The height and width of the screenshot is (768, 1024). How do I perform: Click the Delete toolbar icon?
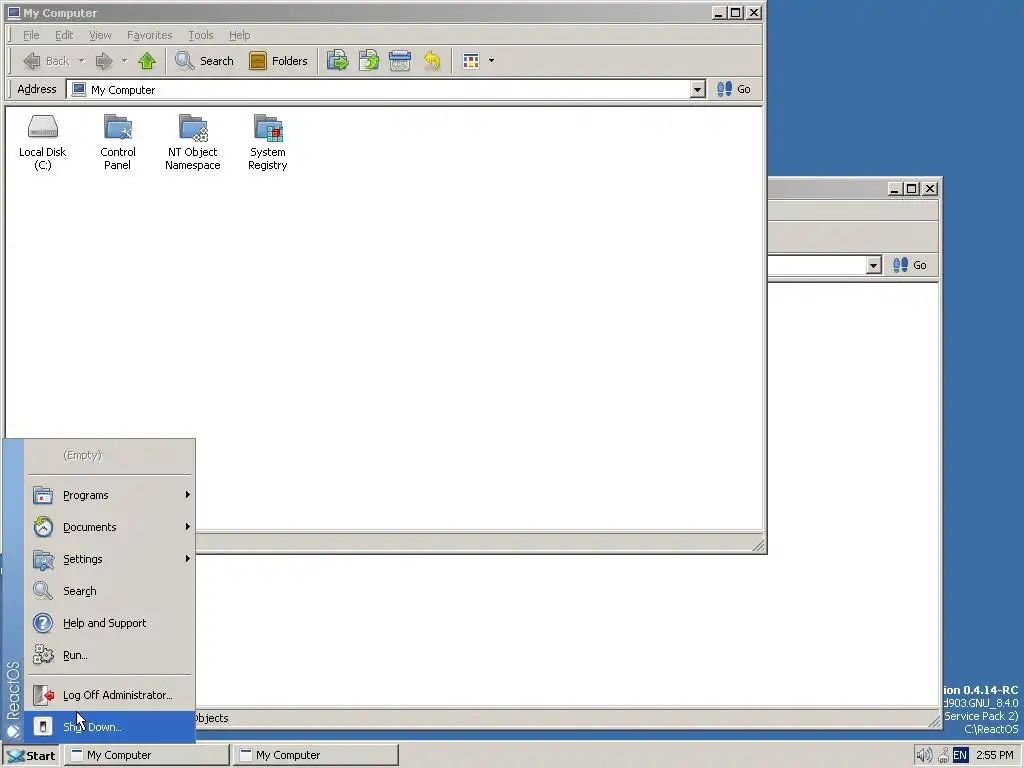click(x=400, y=61)
